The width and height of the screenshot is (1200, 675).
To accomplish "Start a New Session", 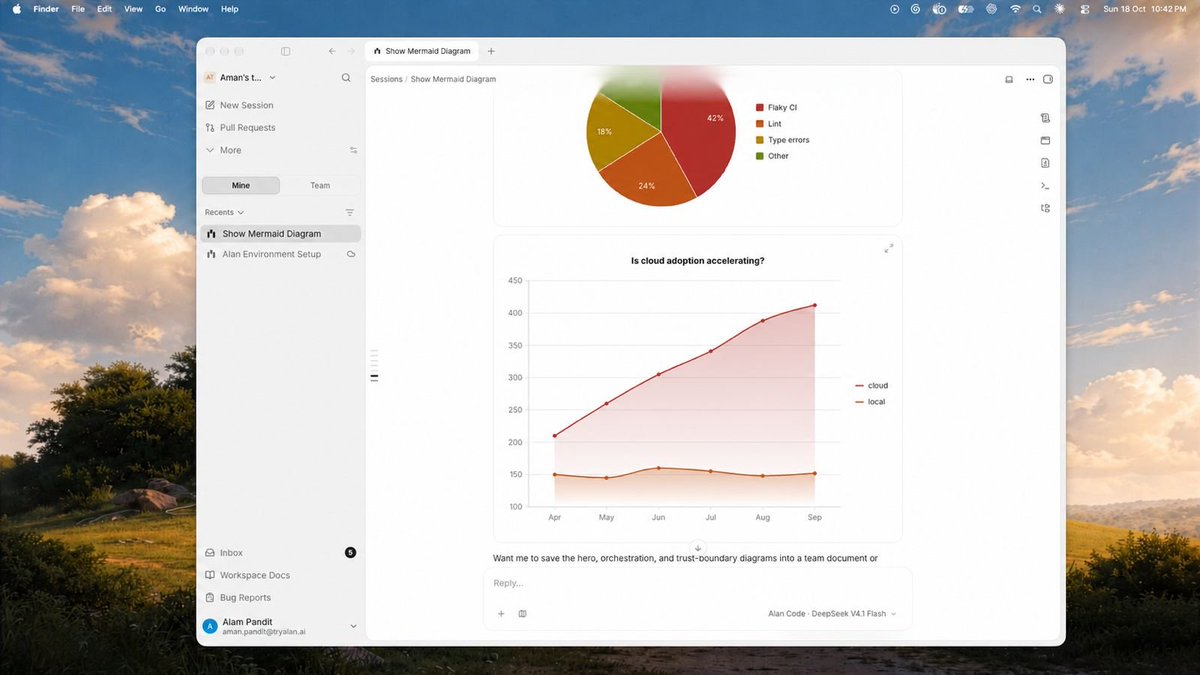I will click(x=280, y=105).
